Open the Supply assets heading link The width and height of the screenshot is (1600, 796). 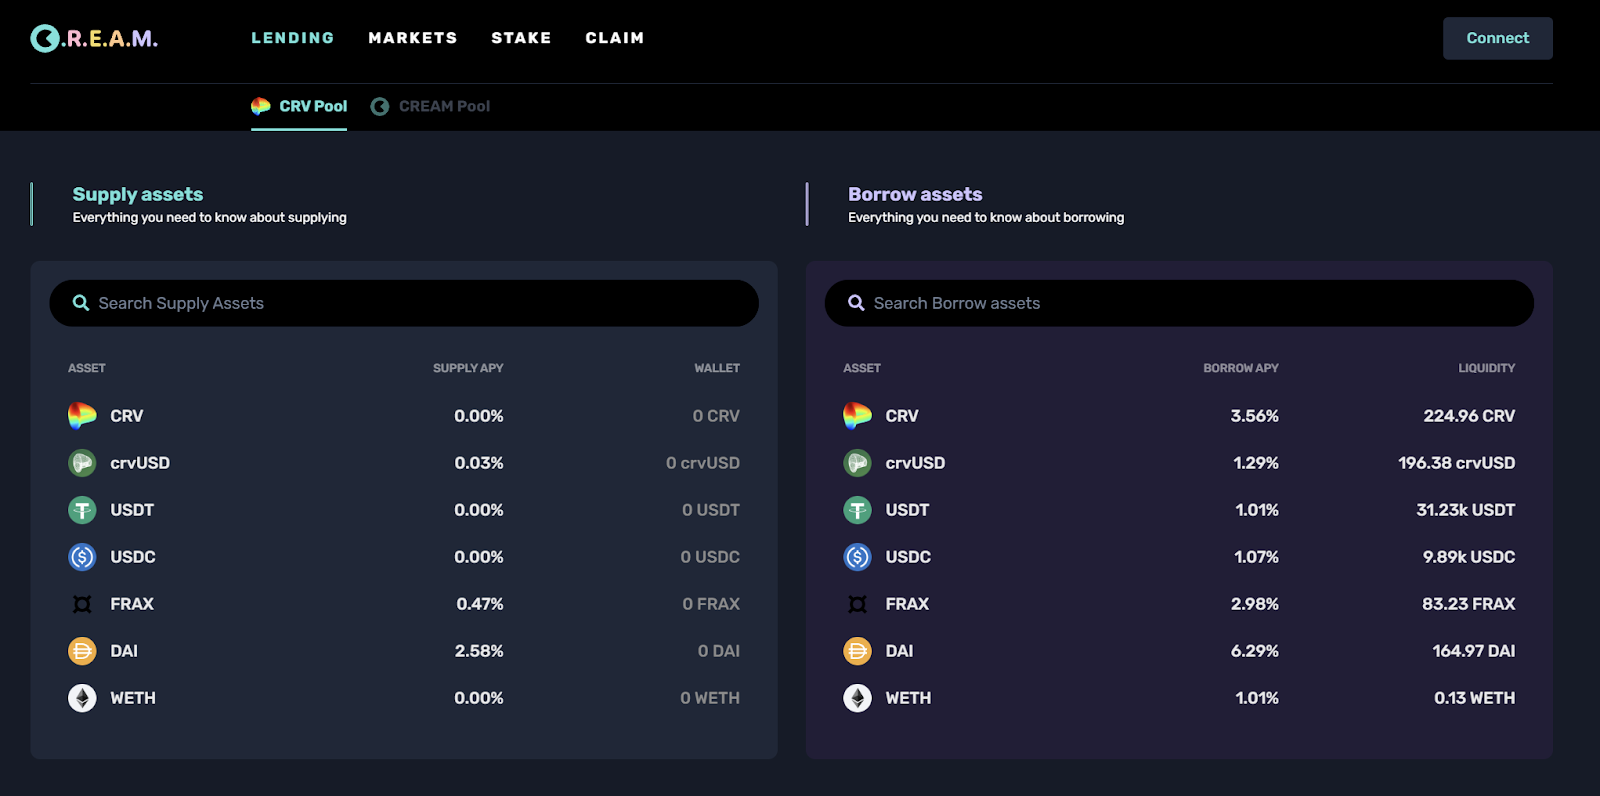point(138,194)
